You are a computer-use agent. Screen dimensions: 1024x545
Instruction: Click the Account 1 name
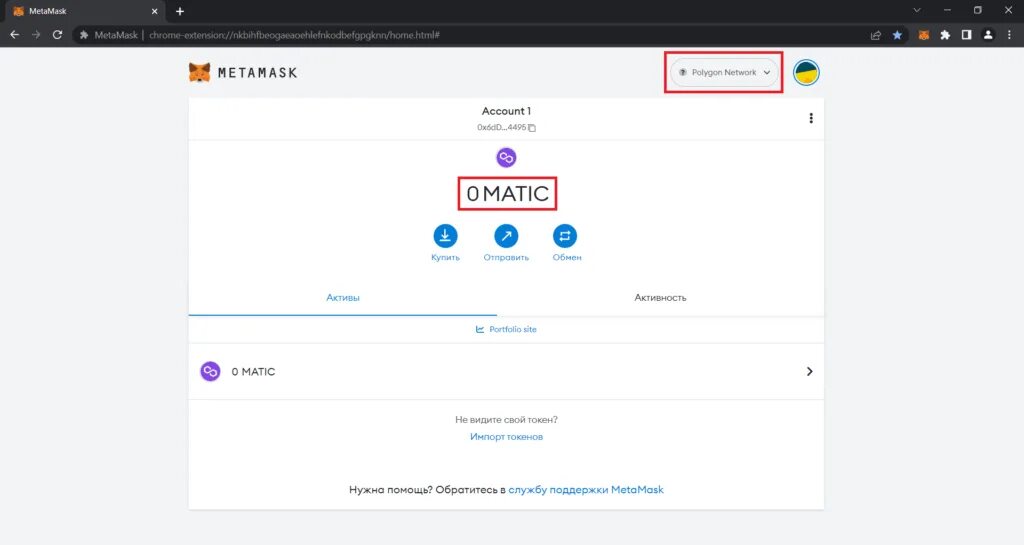pos(506,111)
